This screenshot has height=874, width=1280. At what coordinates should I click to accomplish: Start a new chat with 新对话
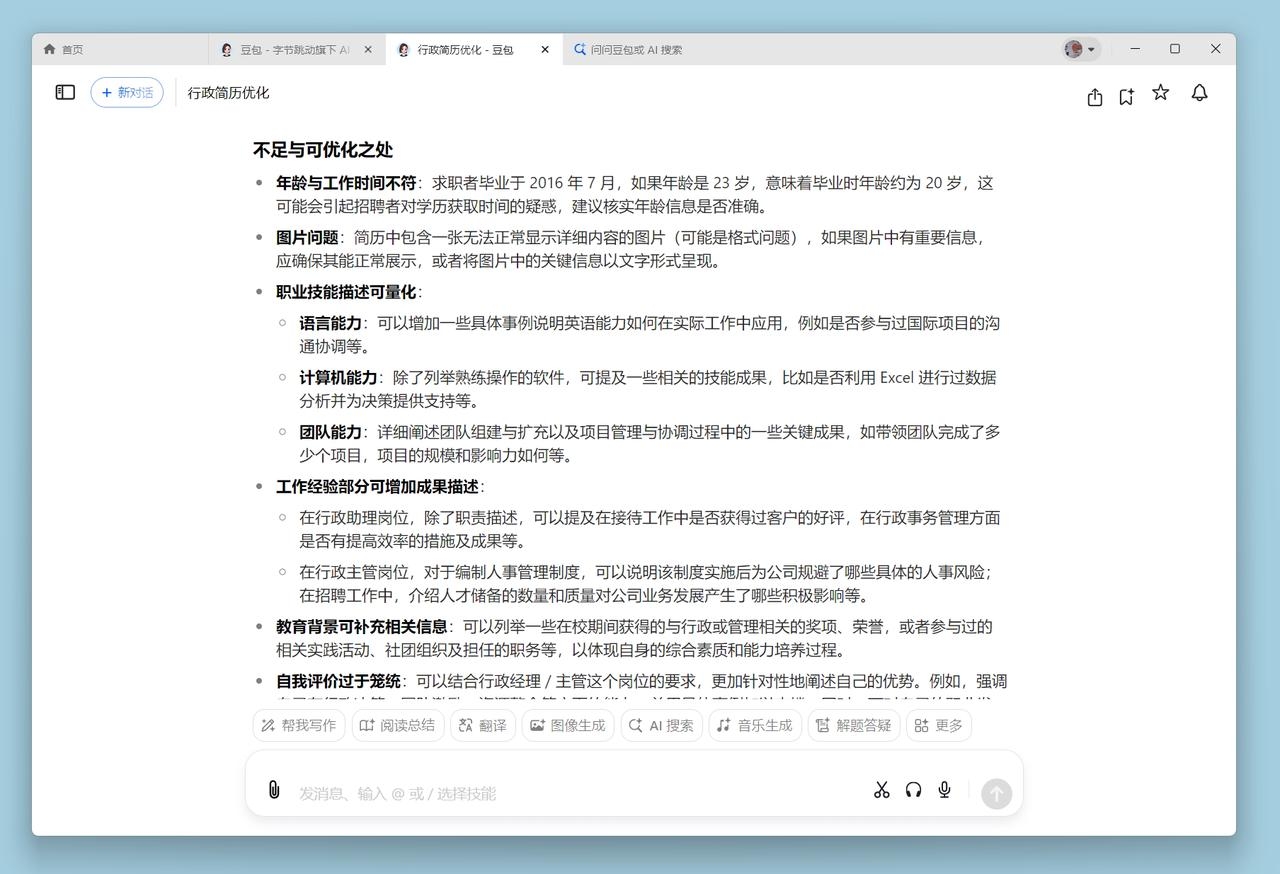point(127,93)
